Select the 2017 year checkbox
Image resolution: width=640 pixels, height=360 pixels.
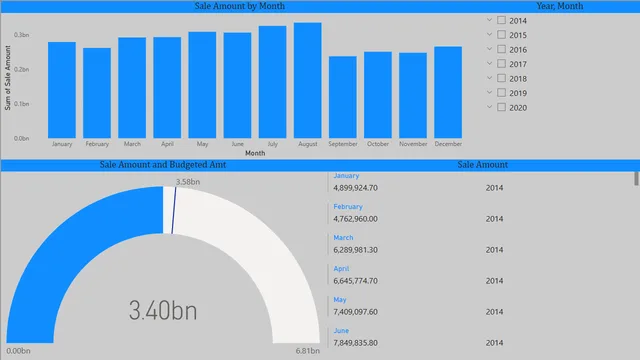point(502,64)
